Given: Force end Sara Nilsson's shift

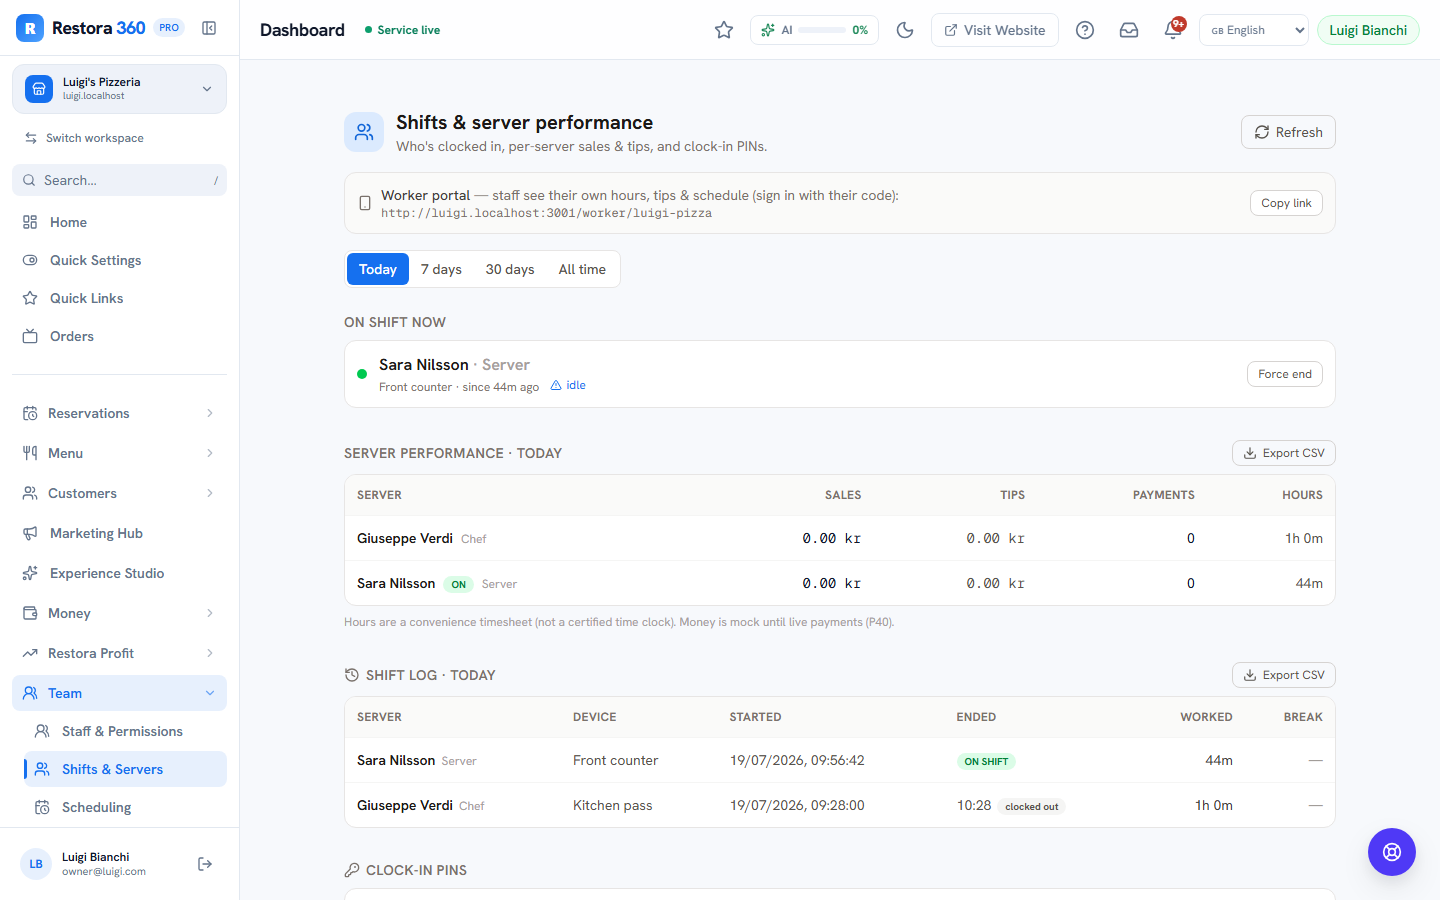Looking at the screenshot, I should click(1285, 374).
